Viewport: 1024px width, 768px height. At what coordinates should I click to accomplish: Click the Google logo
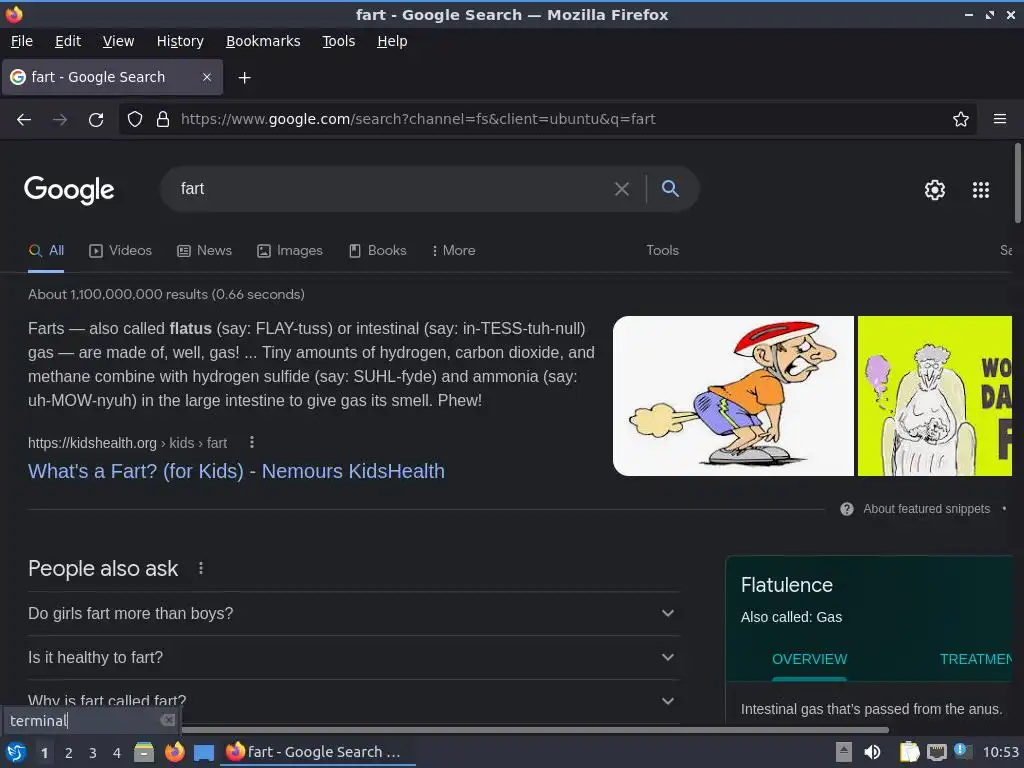pyautogui.click(x=69, y=190)
